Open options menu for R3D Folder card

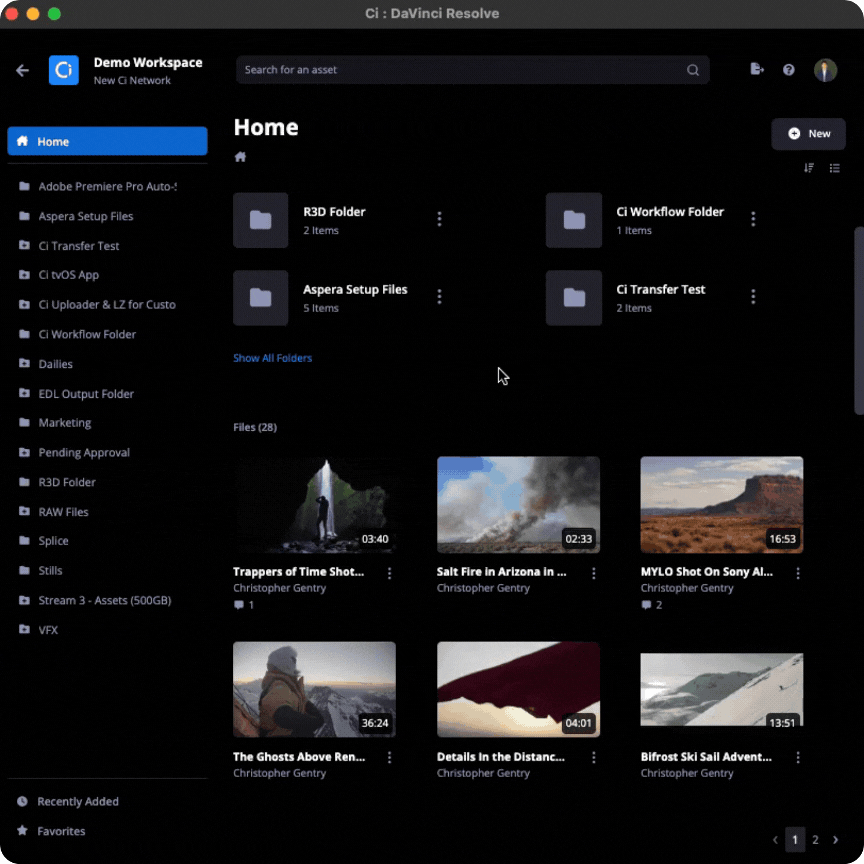439,219
